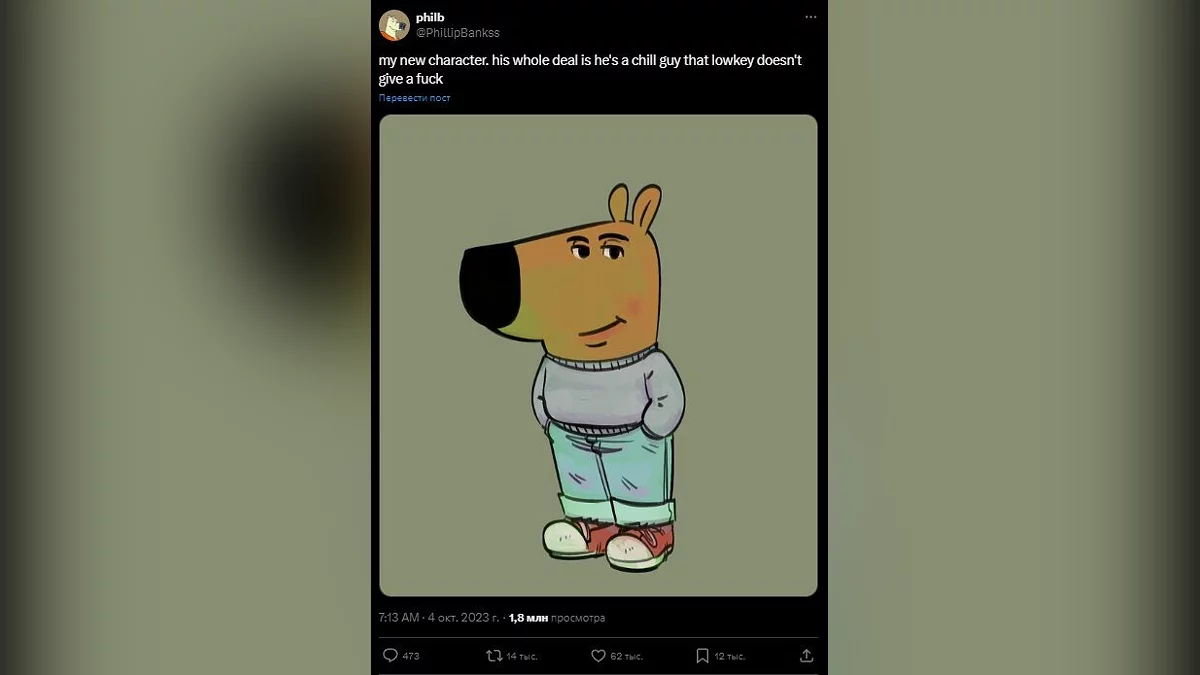The height and width of the screenshot is (675, 1200).
Task: View the "1,8 млн просмотра" view count
Action: (556, 618)
